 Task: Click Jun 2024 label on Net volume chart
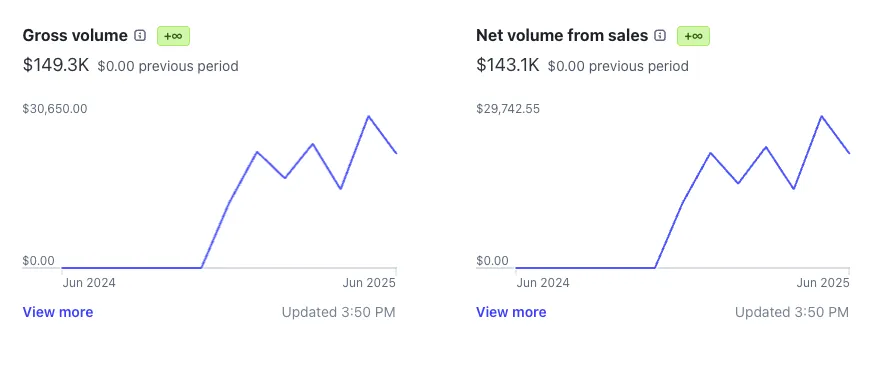(542, 283)
